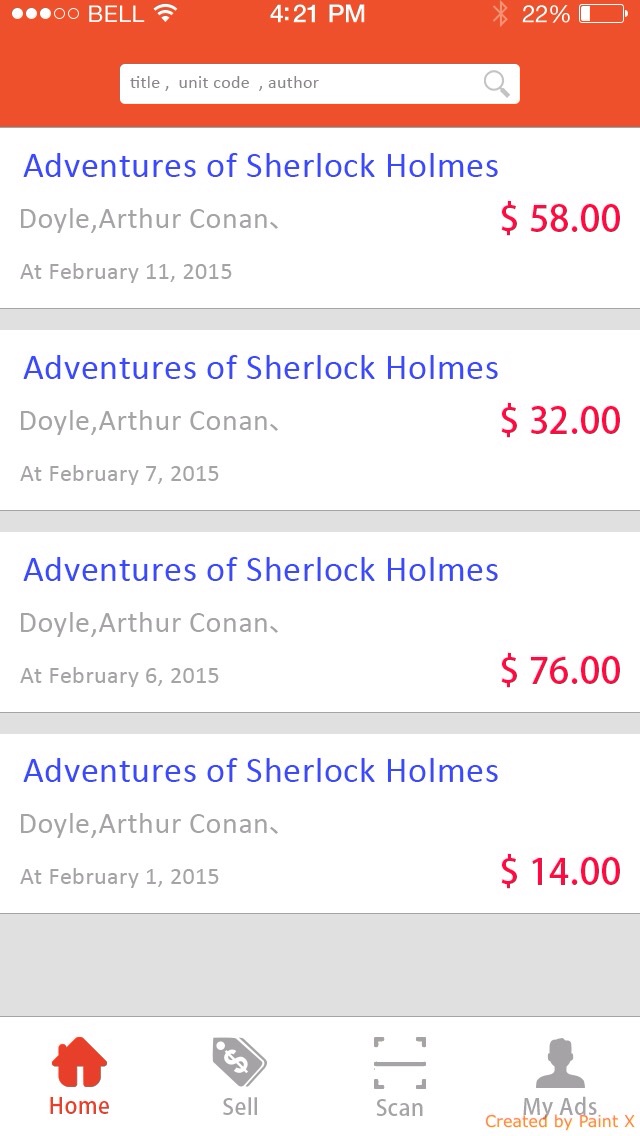The width and height of the screenshot is (640, 1136).
Task: Tap the author name on February 6 listing
Action: point(146,623)
